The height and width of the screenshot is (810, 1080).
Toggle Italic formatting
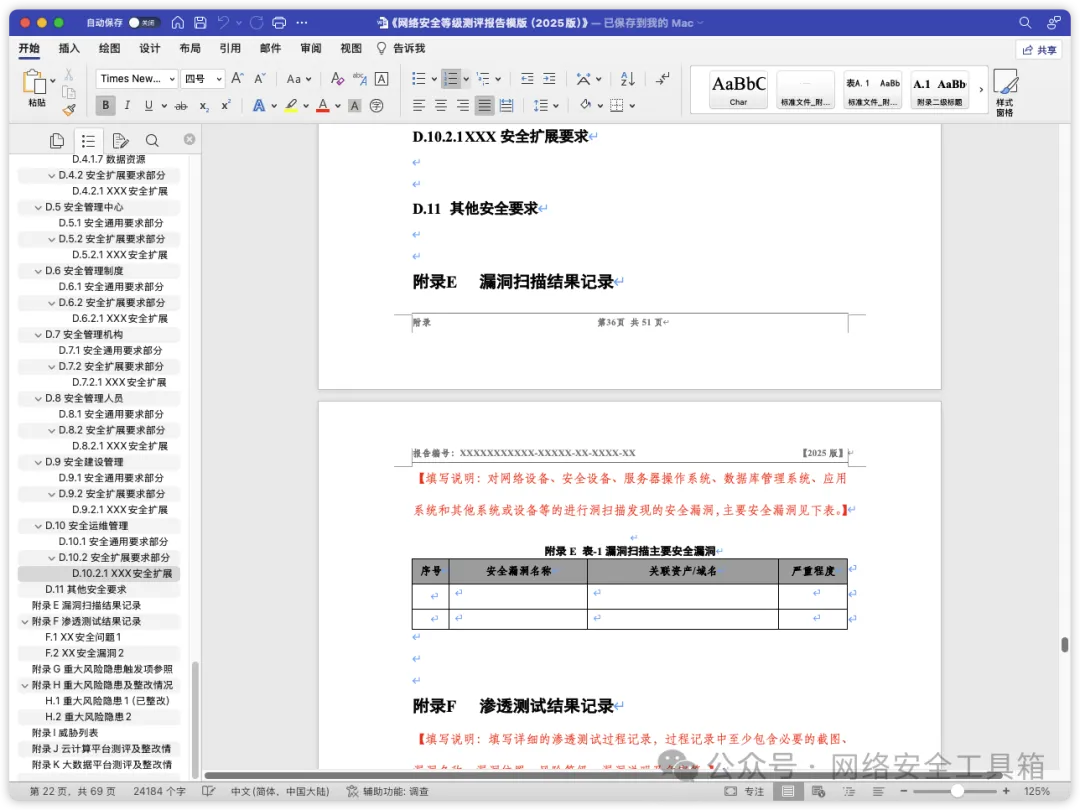point(127,105)
